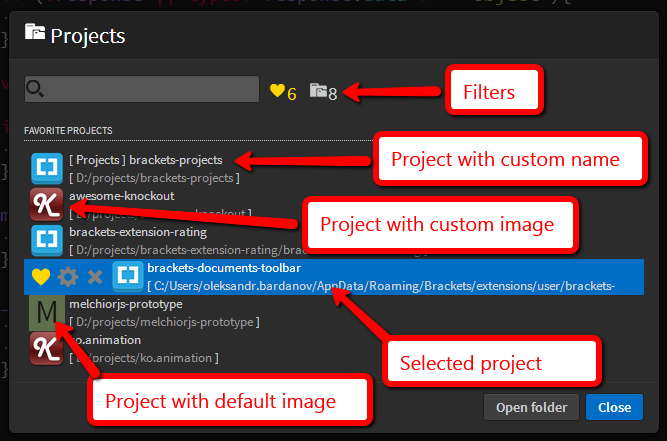This screenshot has width=667, height=441.
Task: Unfavorite brackets-documents-toolbar using the yellow heart
Action: point(41,277)
